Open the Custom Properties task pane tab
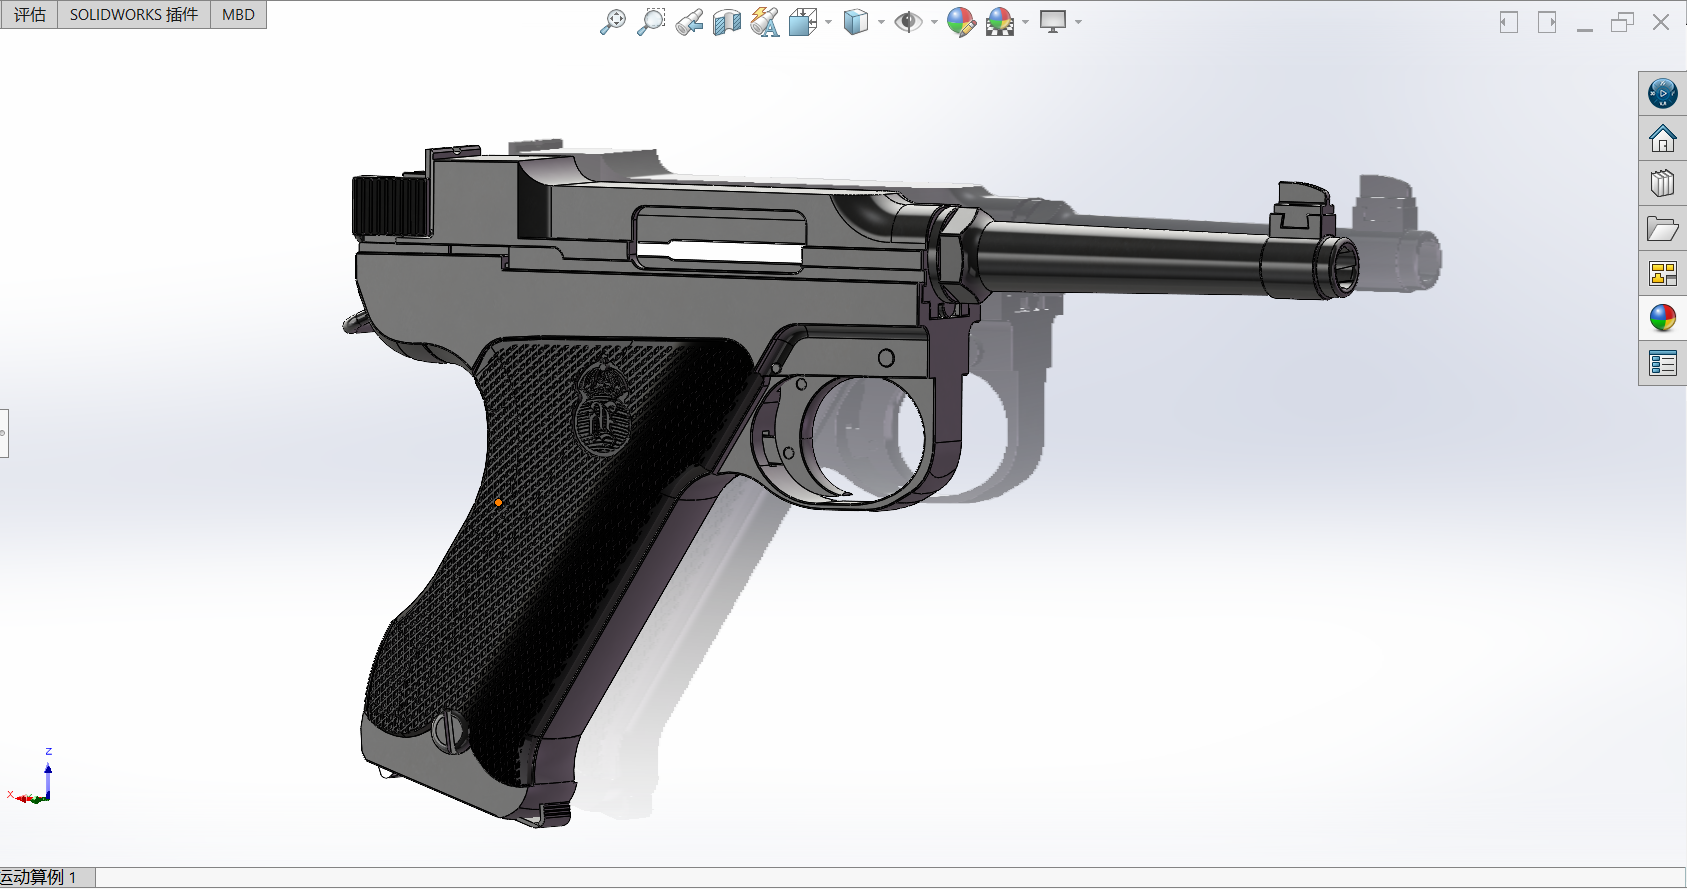The image size is (1687, 889). 1663,364
